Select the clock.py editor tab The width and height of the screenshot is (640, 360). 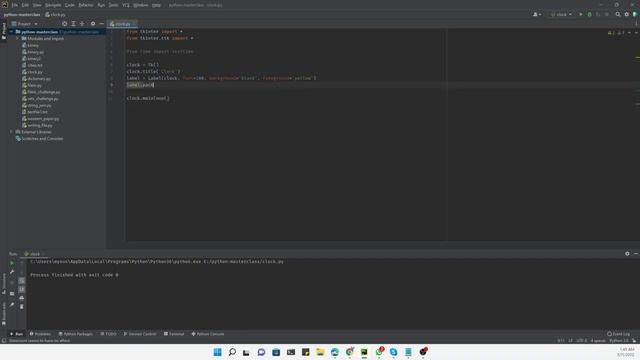click(121, 24)
